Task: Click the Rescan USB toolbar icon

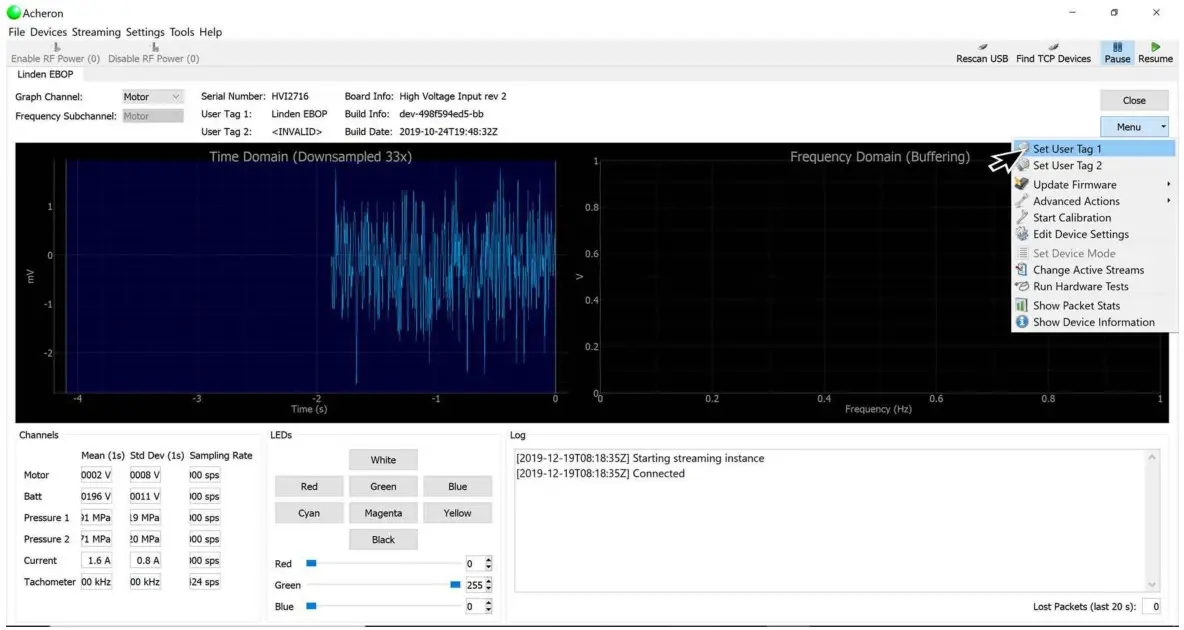Action: coord(981,52)
